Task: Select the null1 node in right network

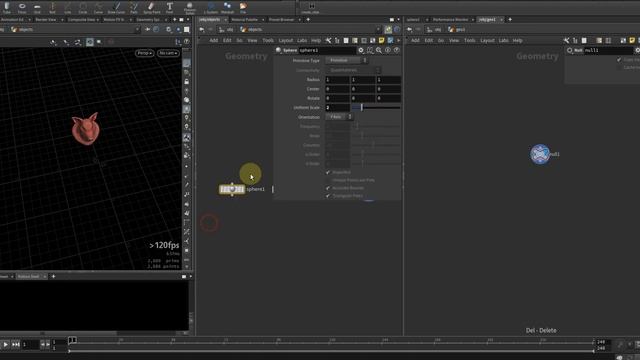Action: tap(540, 154)
